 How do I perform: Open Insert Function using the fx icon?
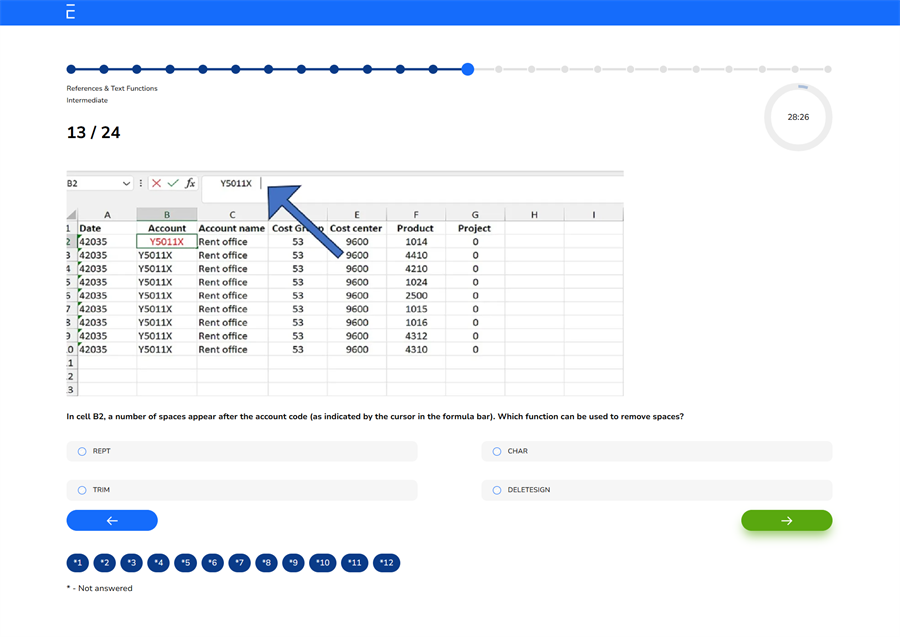pyautogui.click(x=189, y=183)
